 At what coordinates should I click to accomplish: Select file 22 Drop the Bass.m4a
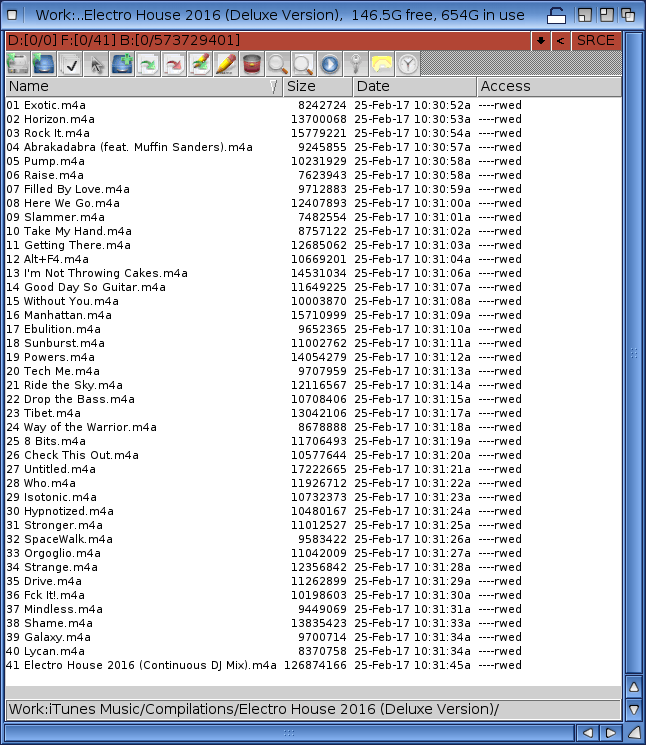[70, 399]
